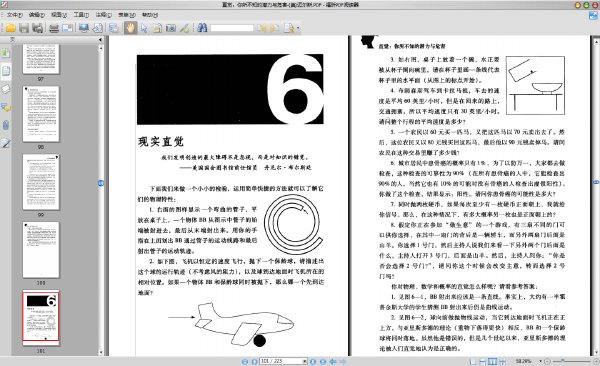Go to first page button

pyautogui.click(x=245, y=361)
